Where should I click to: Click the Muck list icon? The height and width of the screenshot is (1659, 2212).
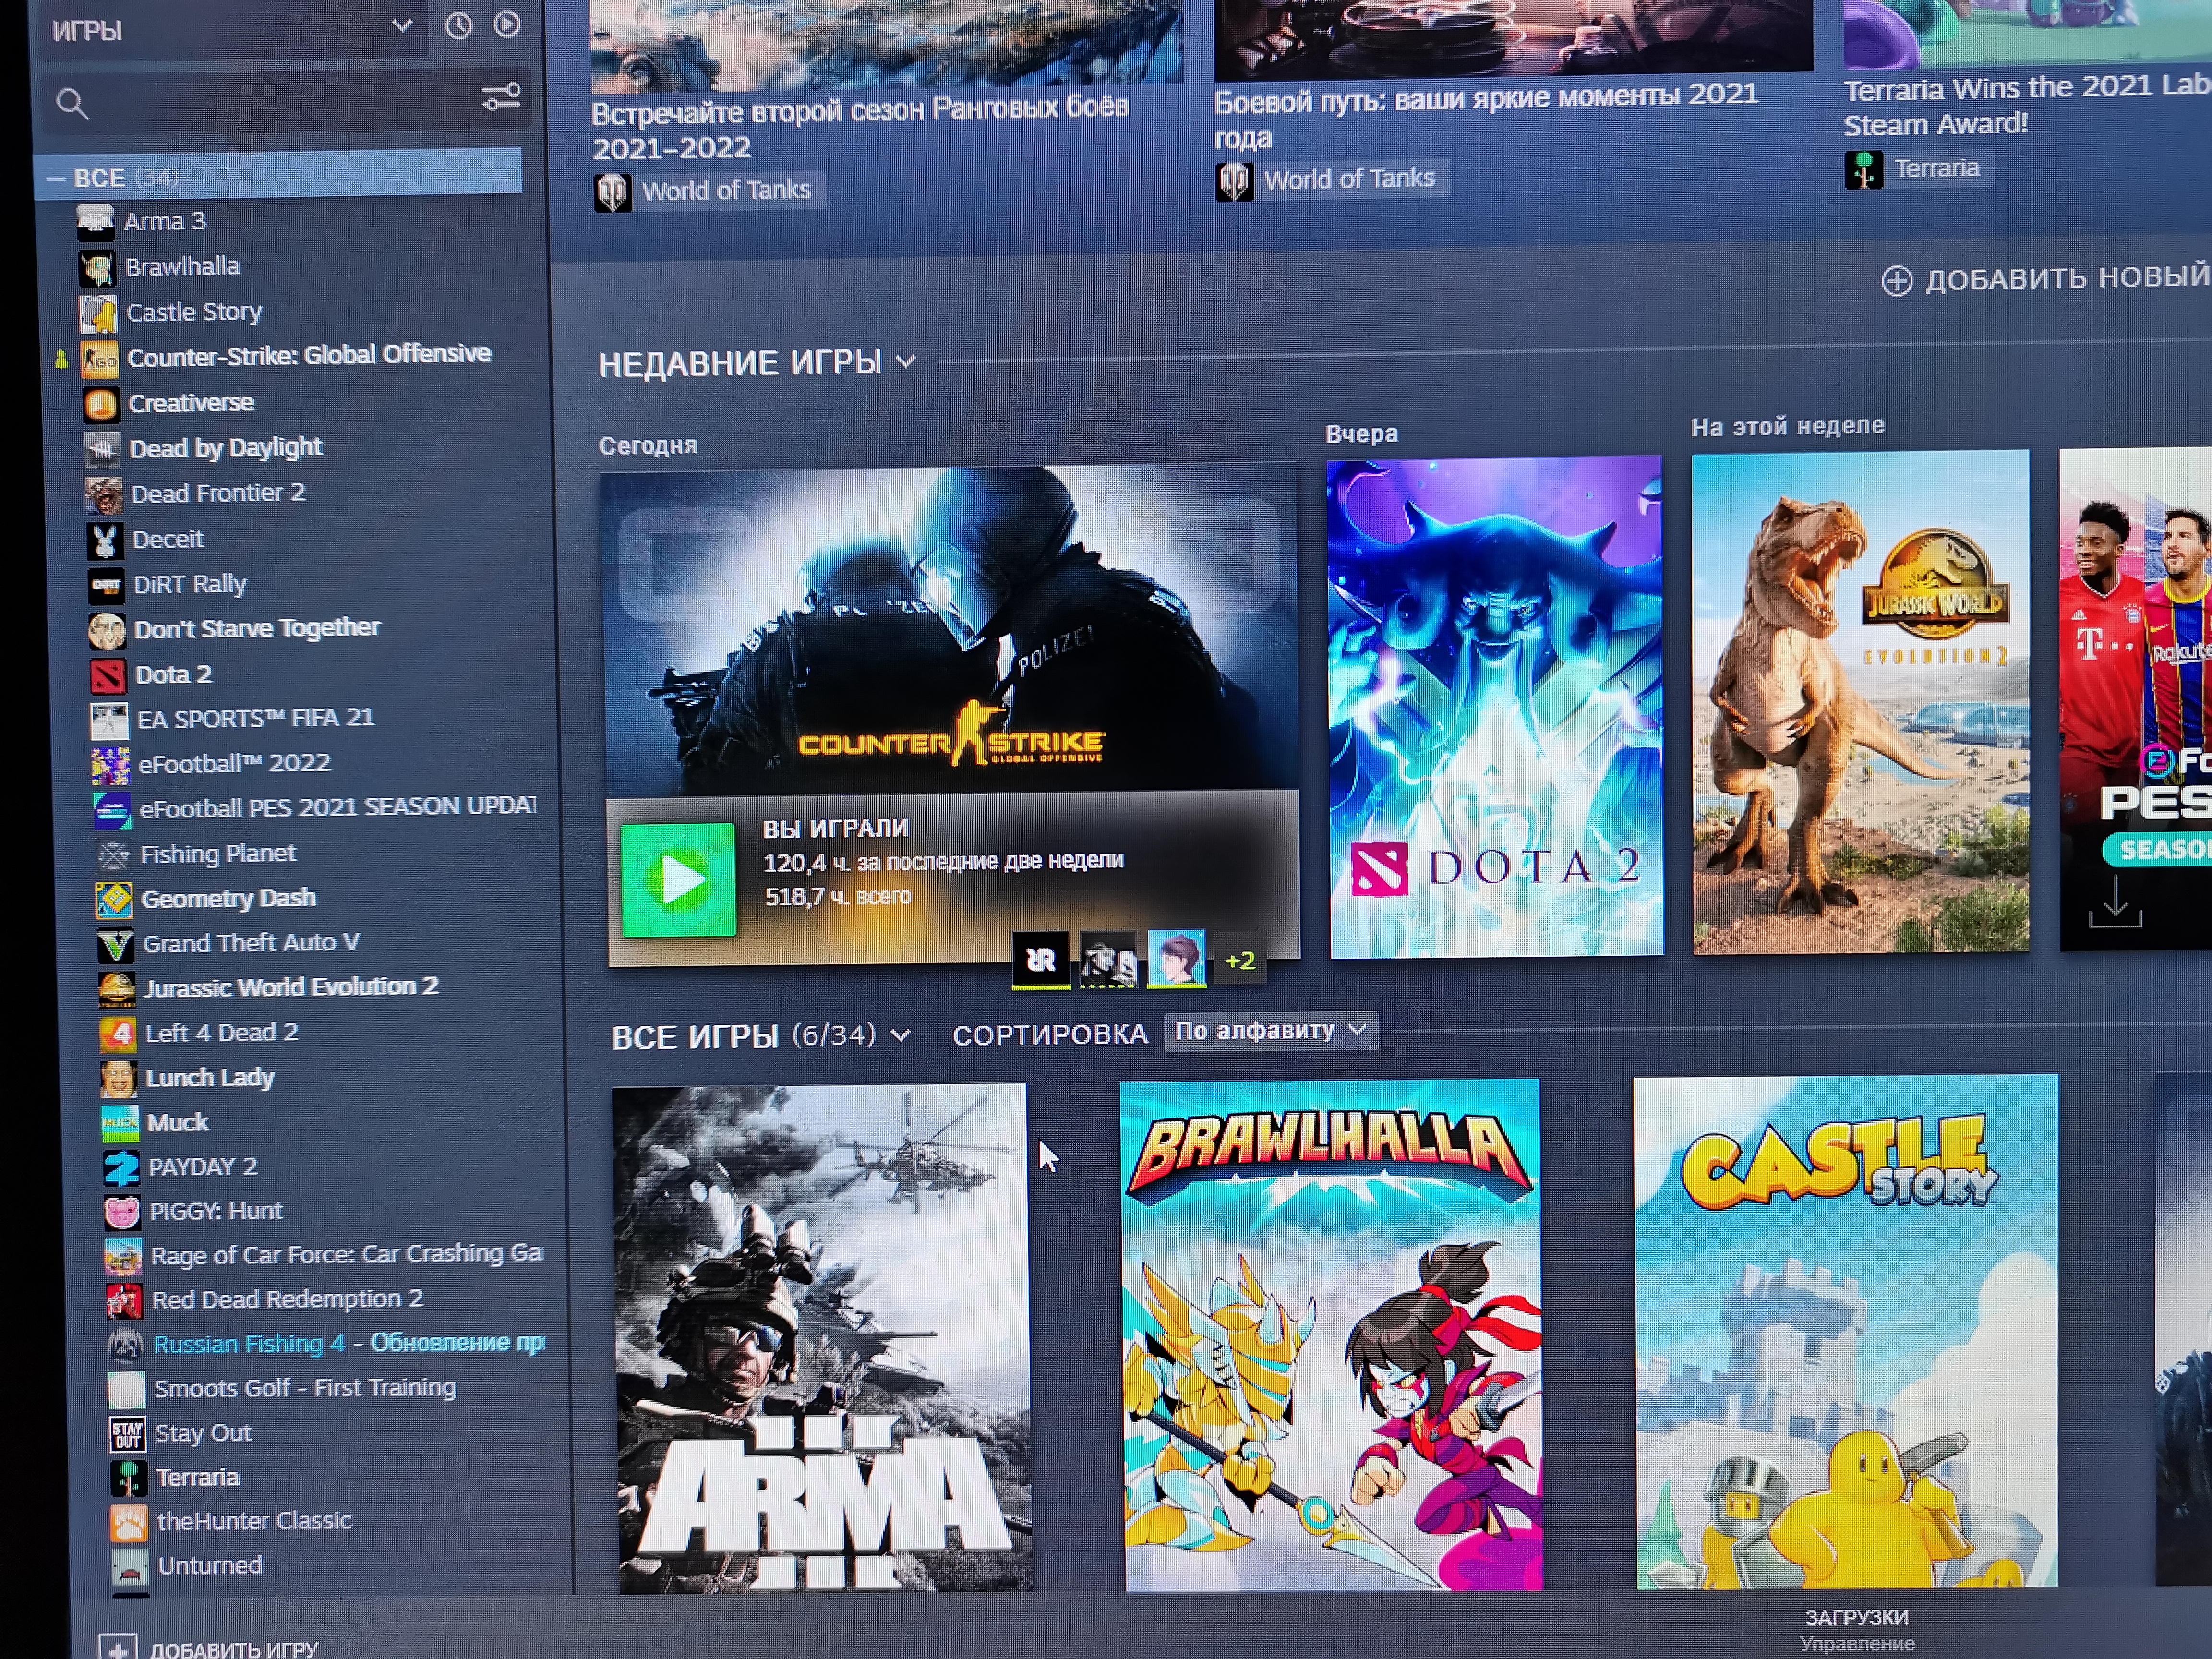click(x=120, y=1124)
